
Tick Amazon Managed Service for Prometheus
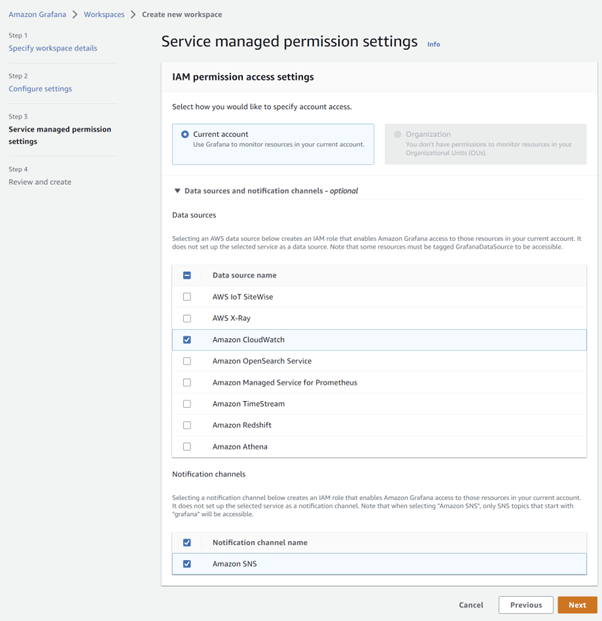click(x=187, y=383)
